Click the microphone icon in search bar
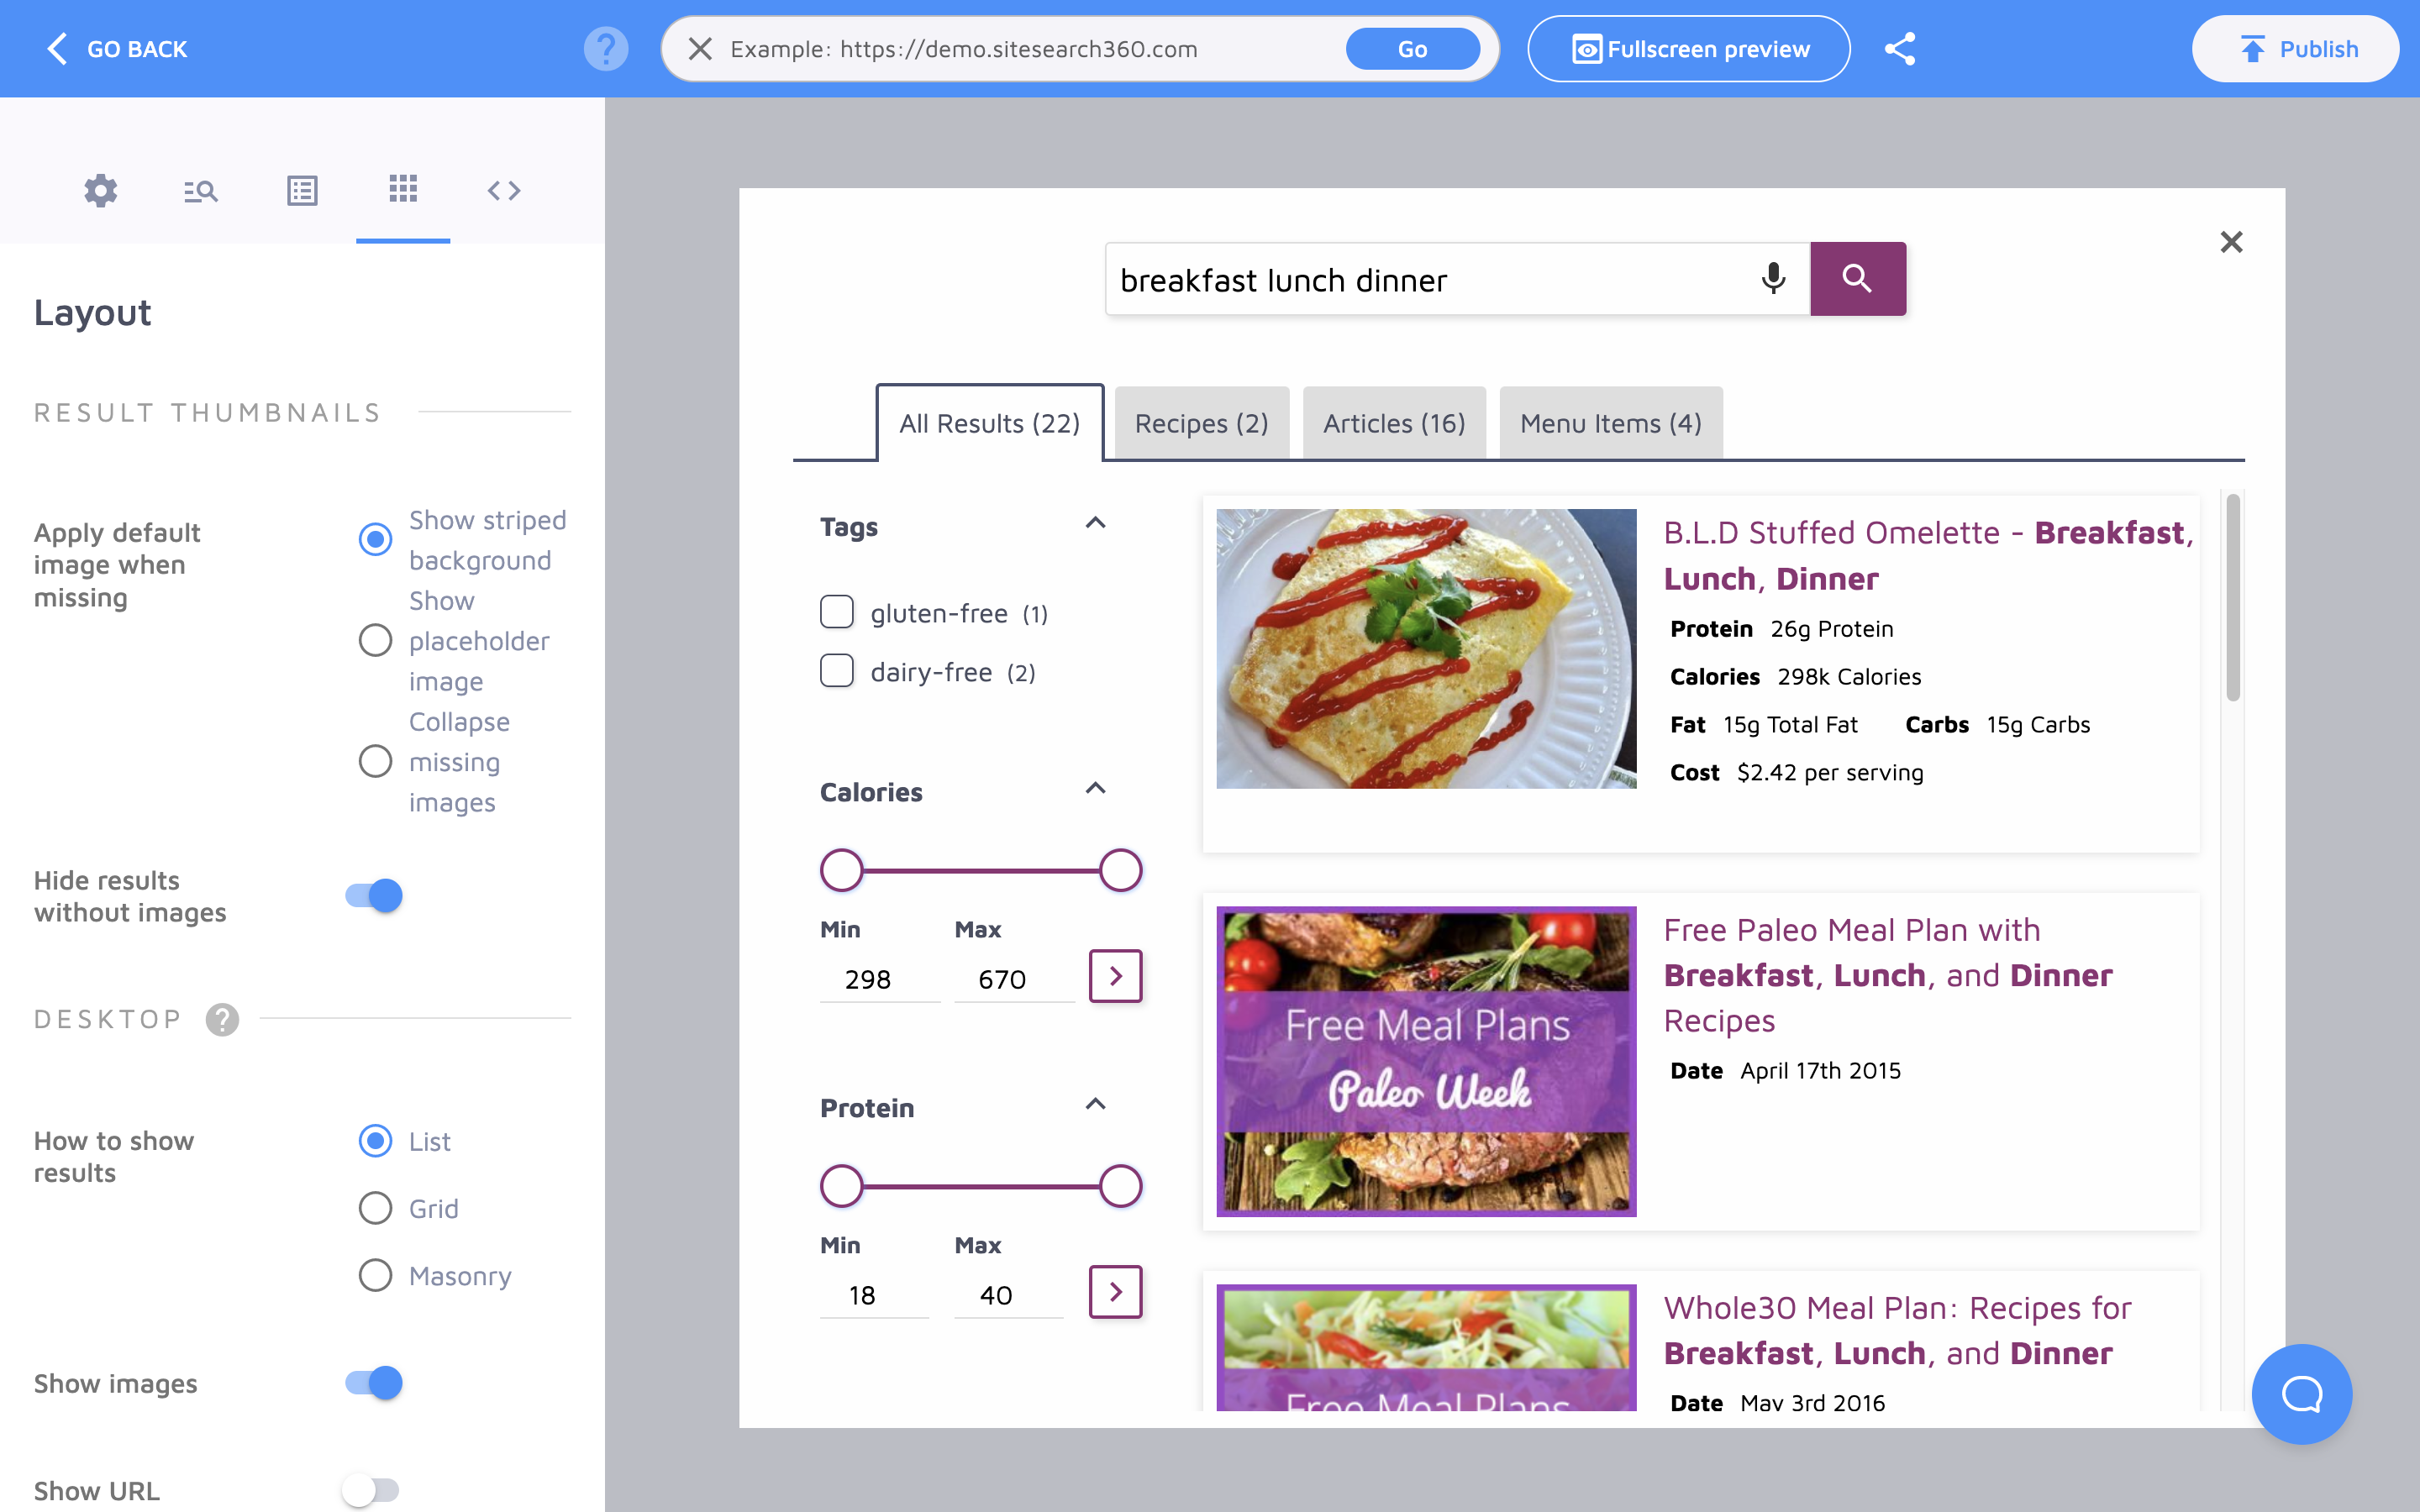2420x1512 pixels. click(x=1774, y=277)
